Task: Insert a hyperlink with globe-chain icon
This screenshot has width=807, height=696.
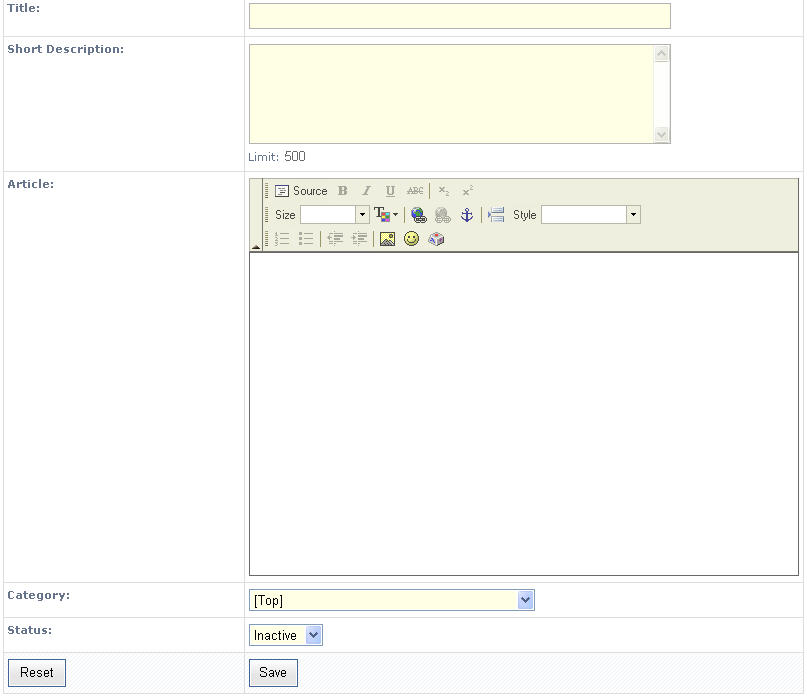Action: tap(418, 215)
